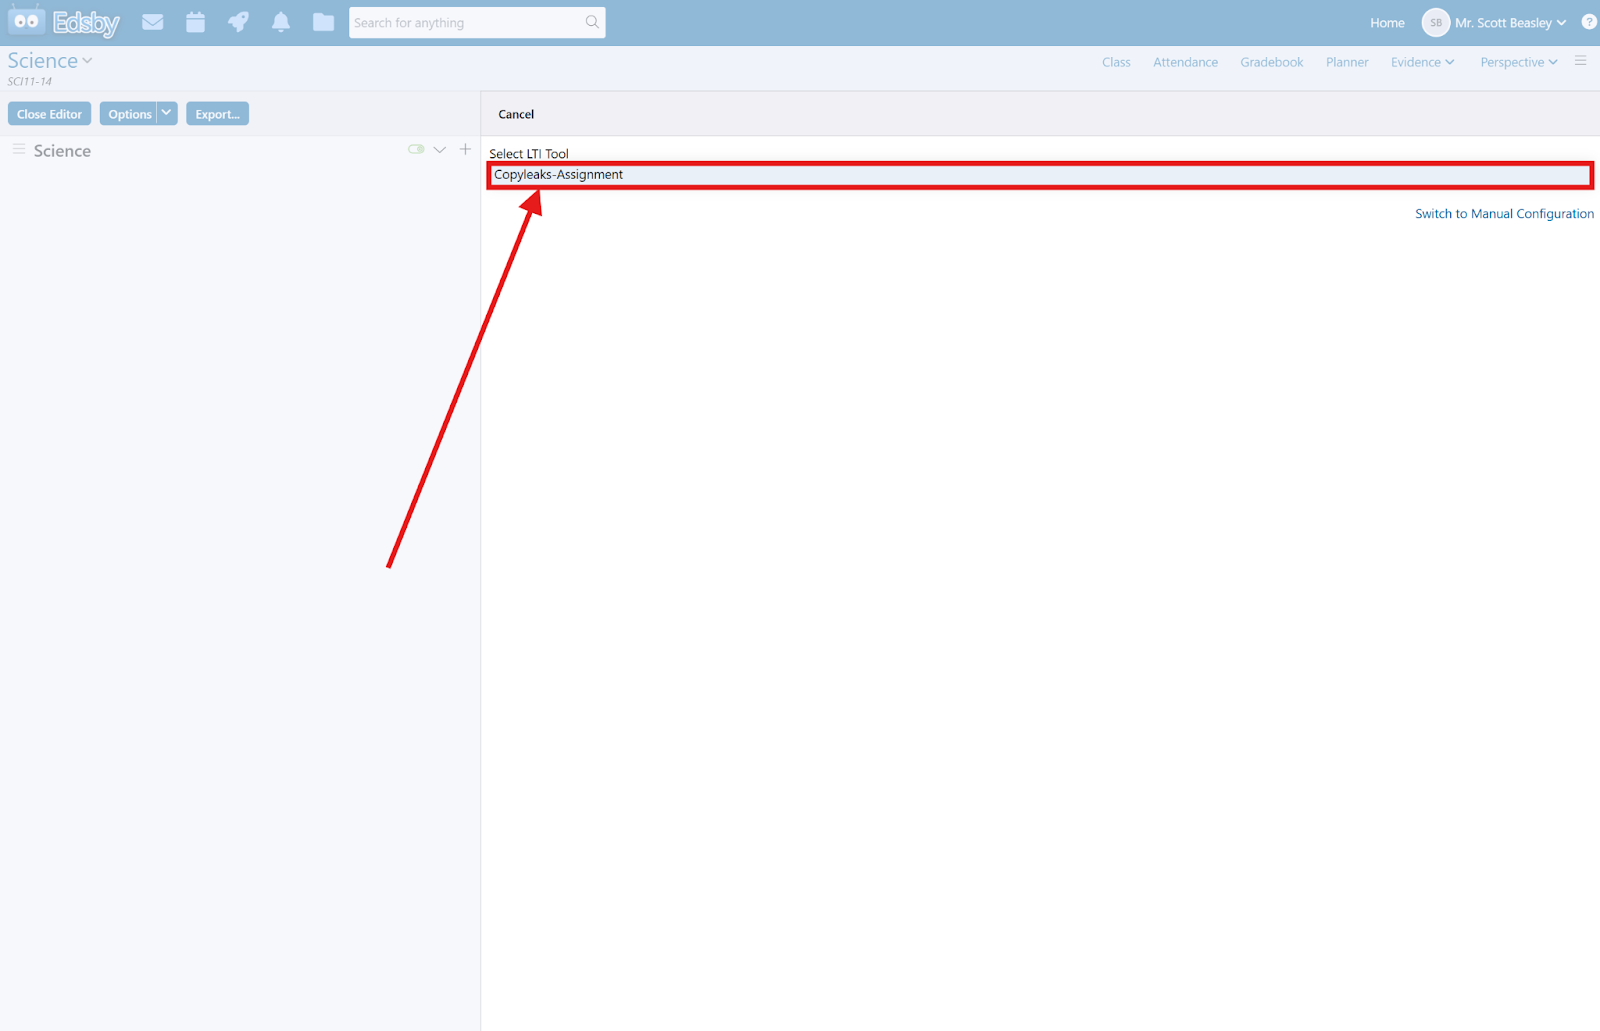The width and height of the screenshot is (1600, 1031).
Task: Click the plus icon to add content
Action: 465,149
